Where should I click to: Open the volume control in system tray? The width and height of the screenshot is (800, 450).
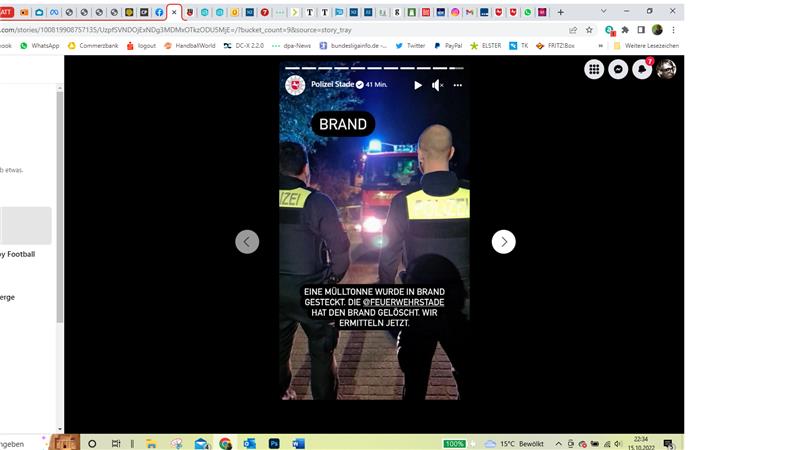618,444
